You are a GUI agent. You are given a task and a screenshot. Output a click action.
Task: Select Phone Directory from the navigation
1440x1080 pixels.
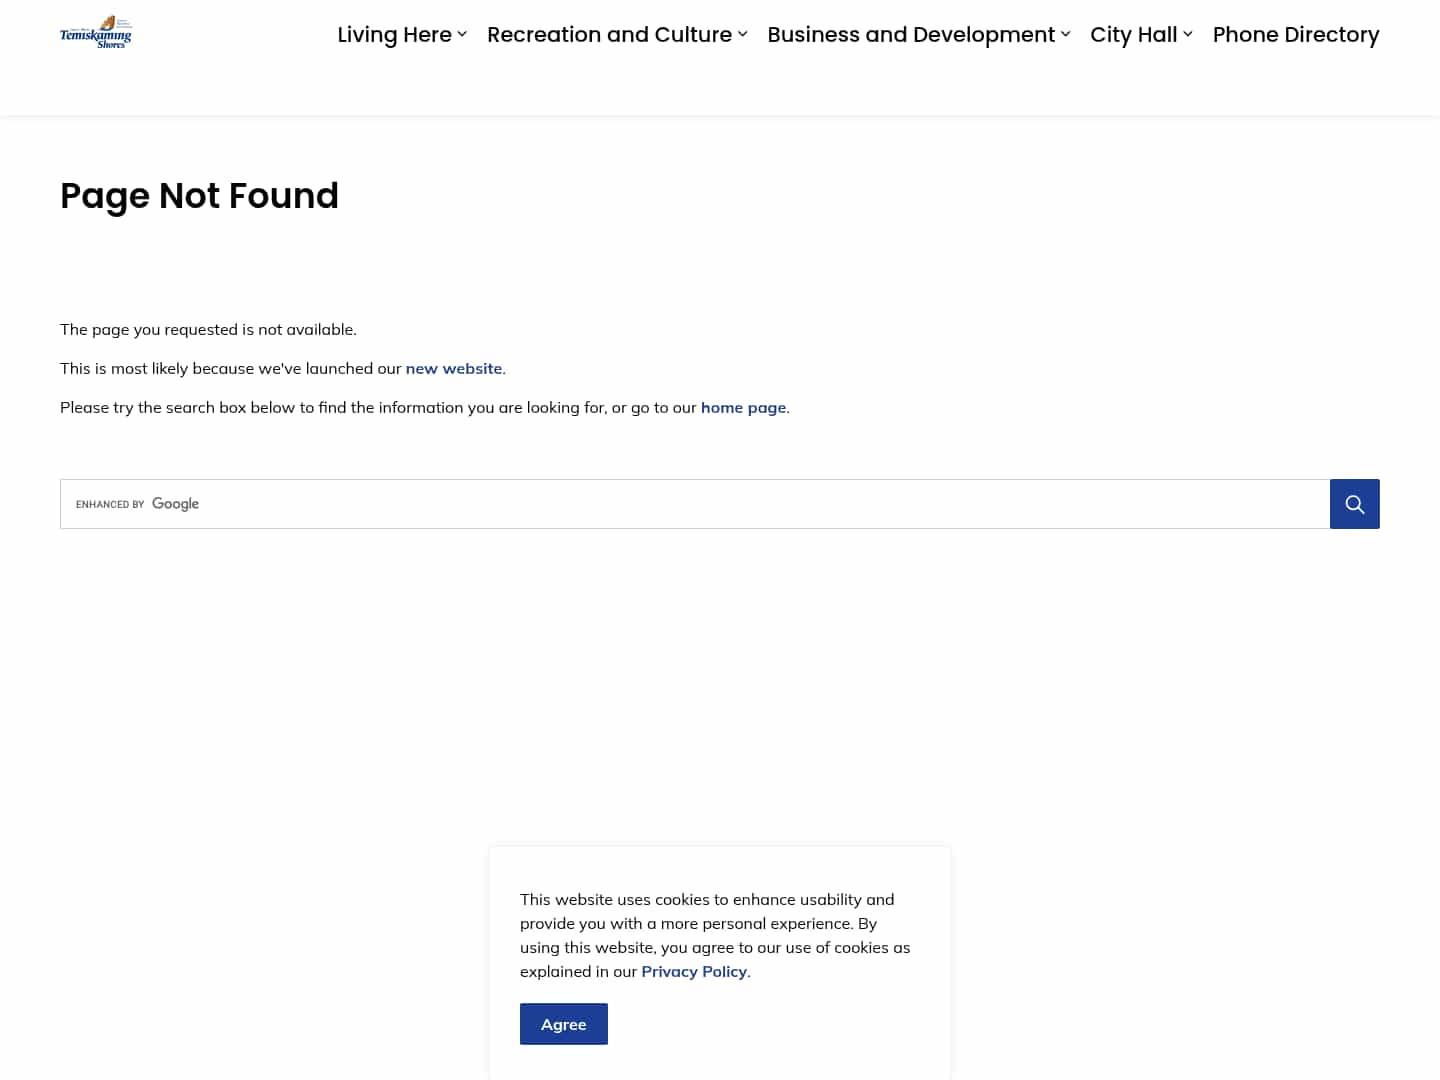coord(1296,34)
